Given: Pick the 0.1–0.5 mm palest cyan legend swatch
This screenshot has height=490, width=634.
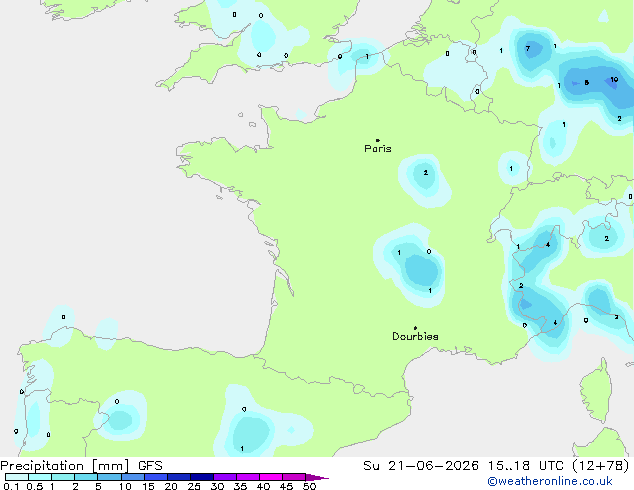Looking at the screenshot, I should coord(17,477).
